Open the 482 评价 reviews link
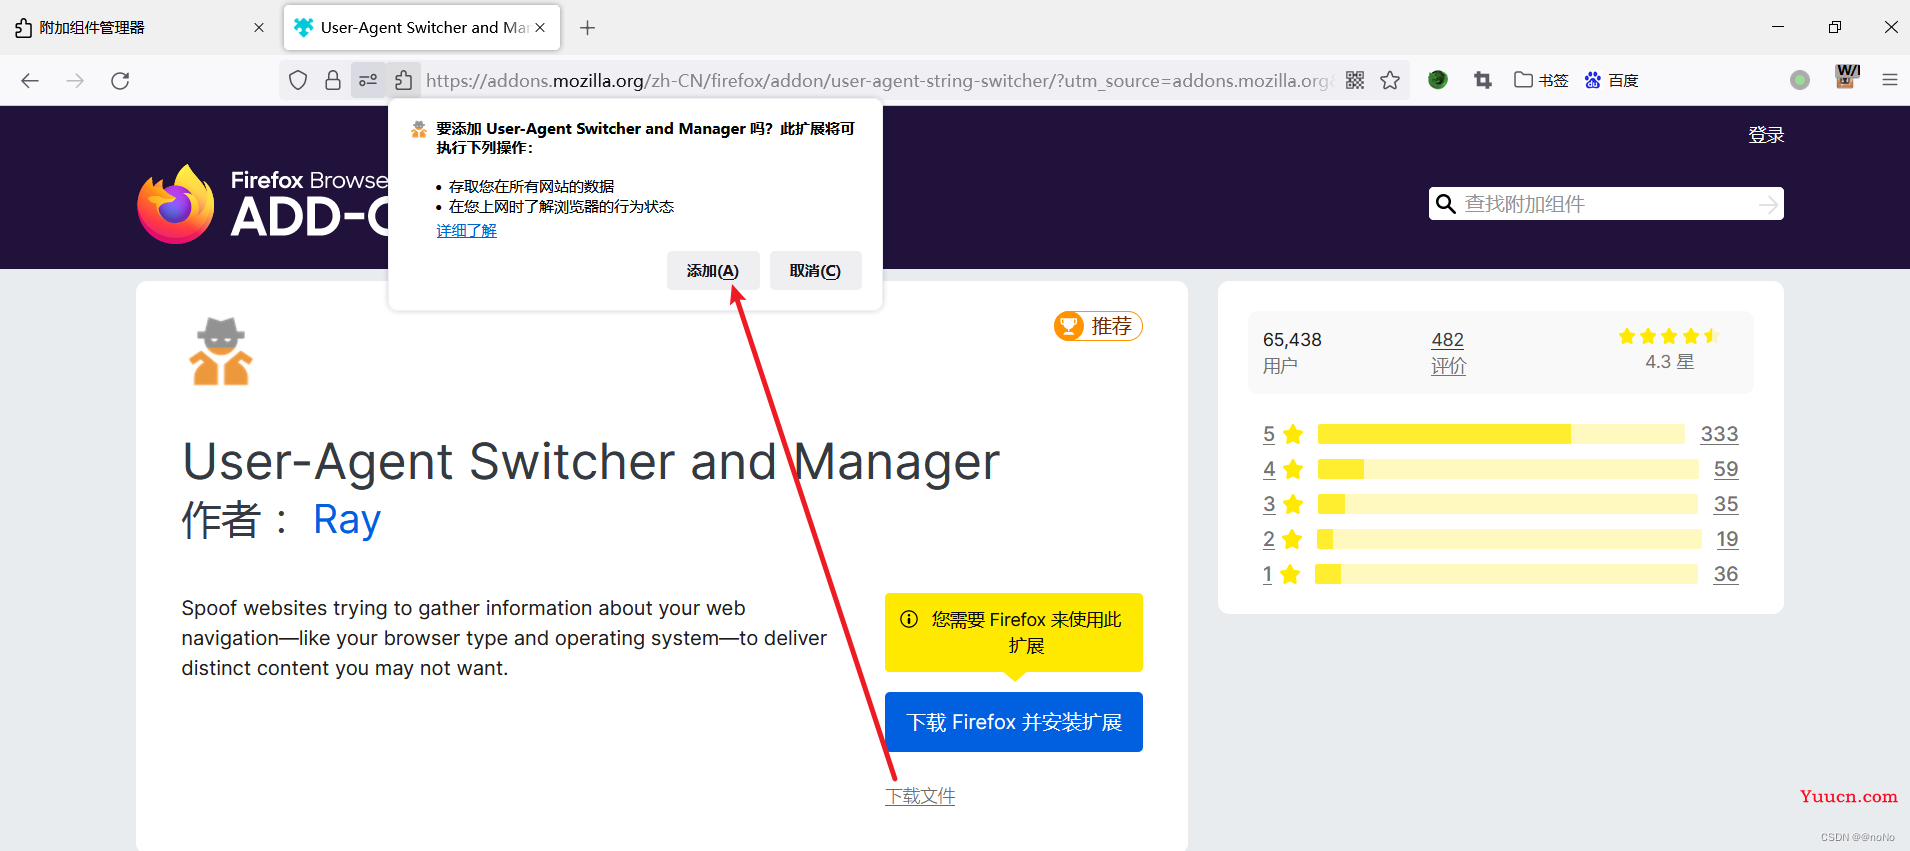The image size is (1910, 851). pyautogui.click(x=1448, y=353)
